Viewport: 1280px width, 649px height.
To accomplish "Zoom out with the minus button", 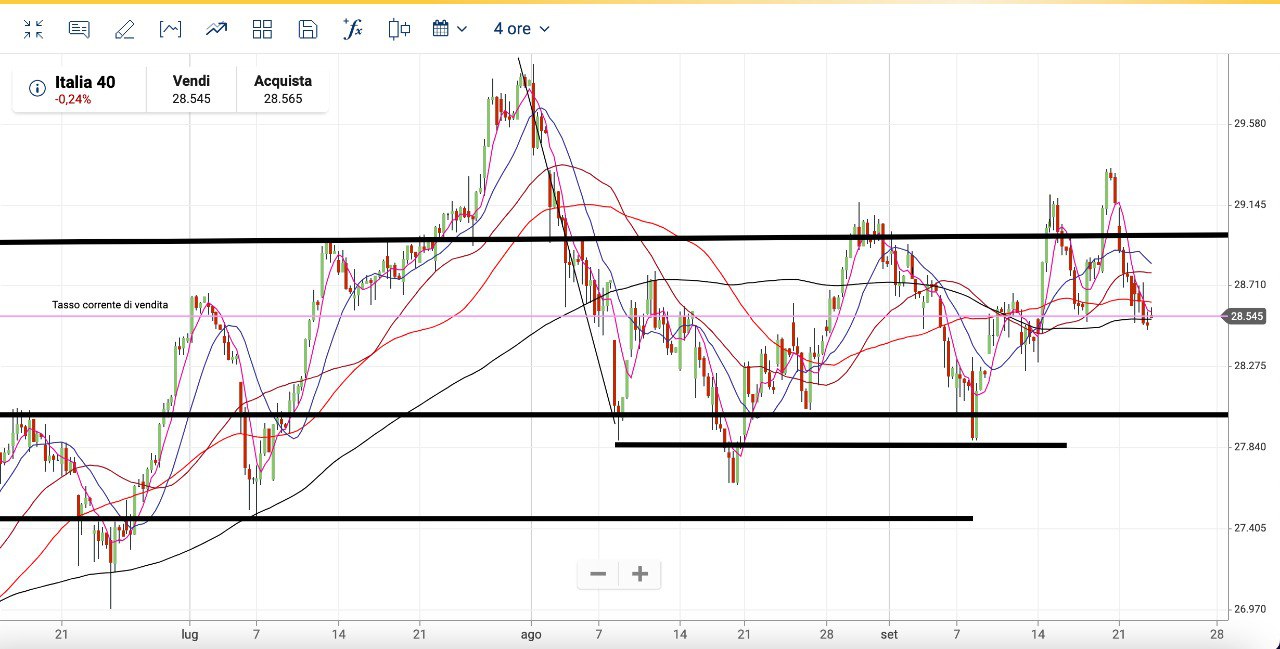I will click(x=598, y=574).
